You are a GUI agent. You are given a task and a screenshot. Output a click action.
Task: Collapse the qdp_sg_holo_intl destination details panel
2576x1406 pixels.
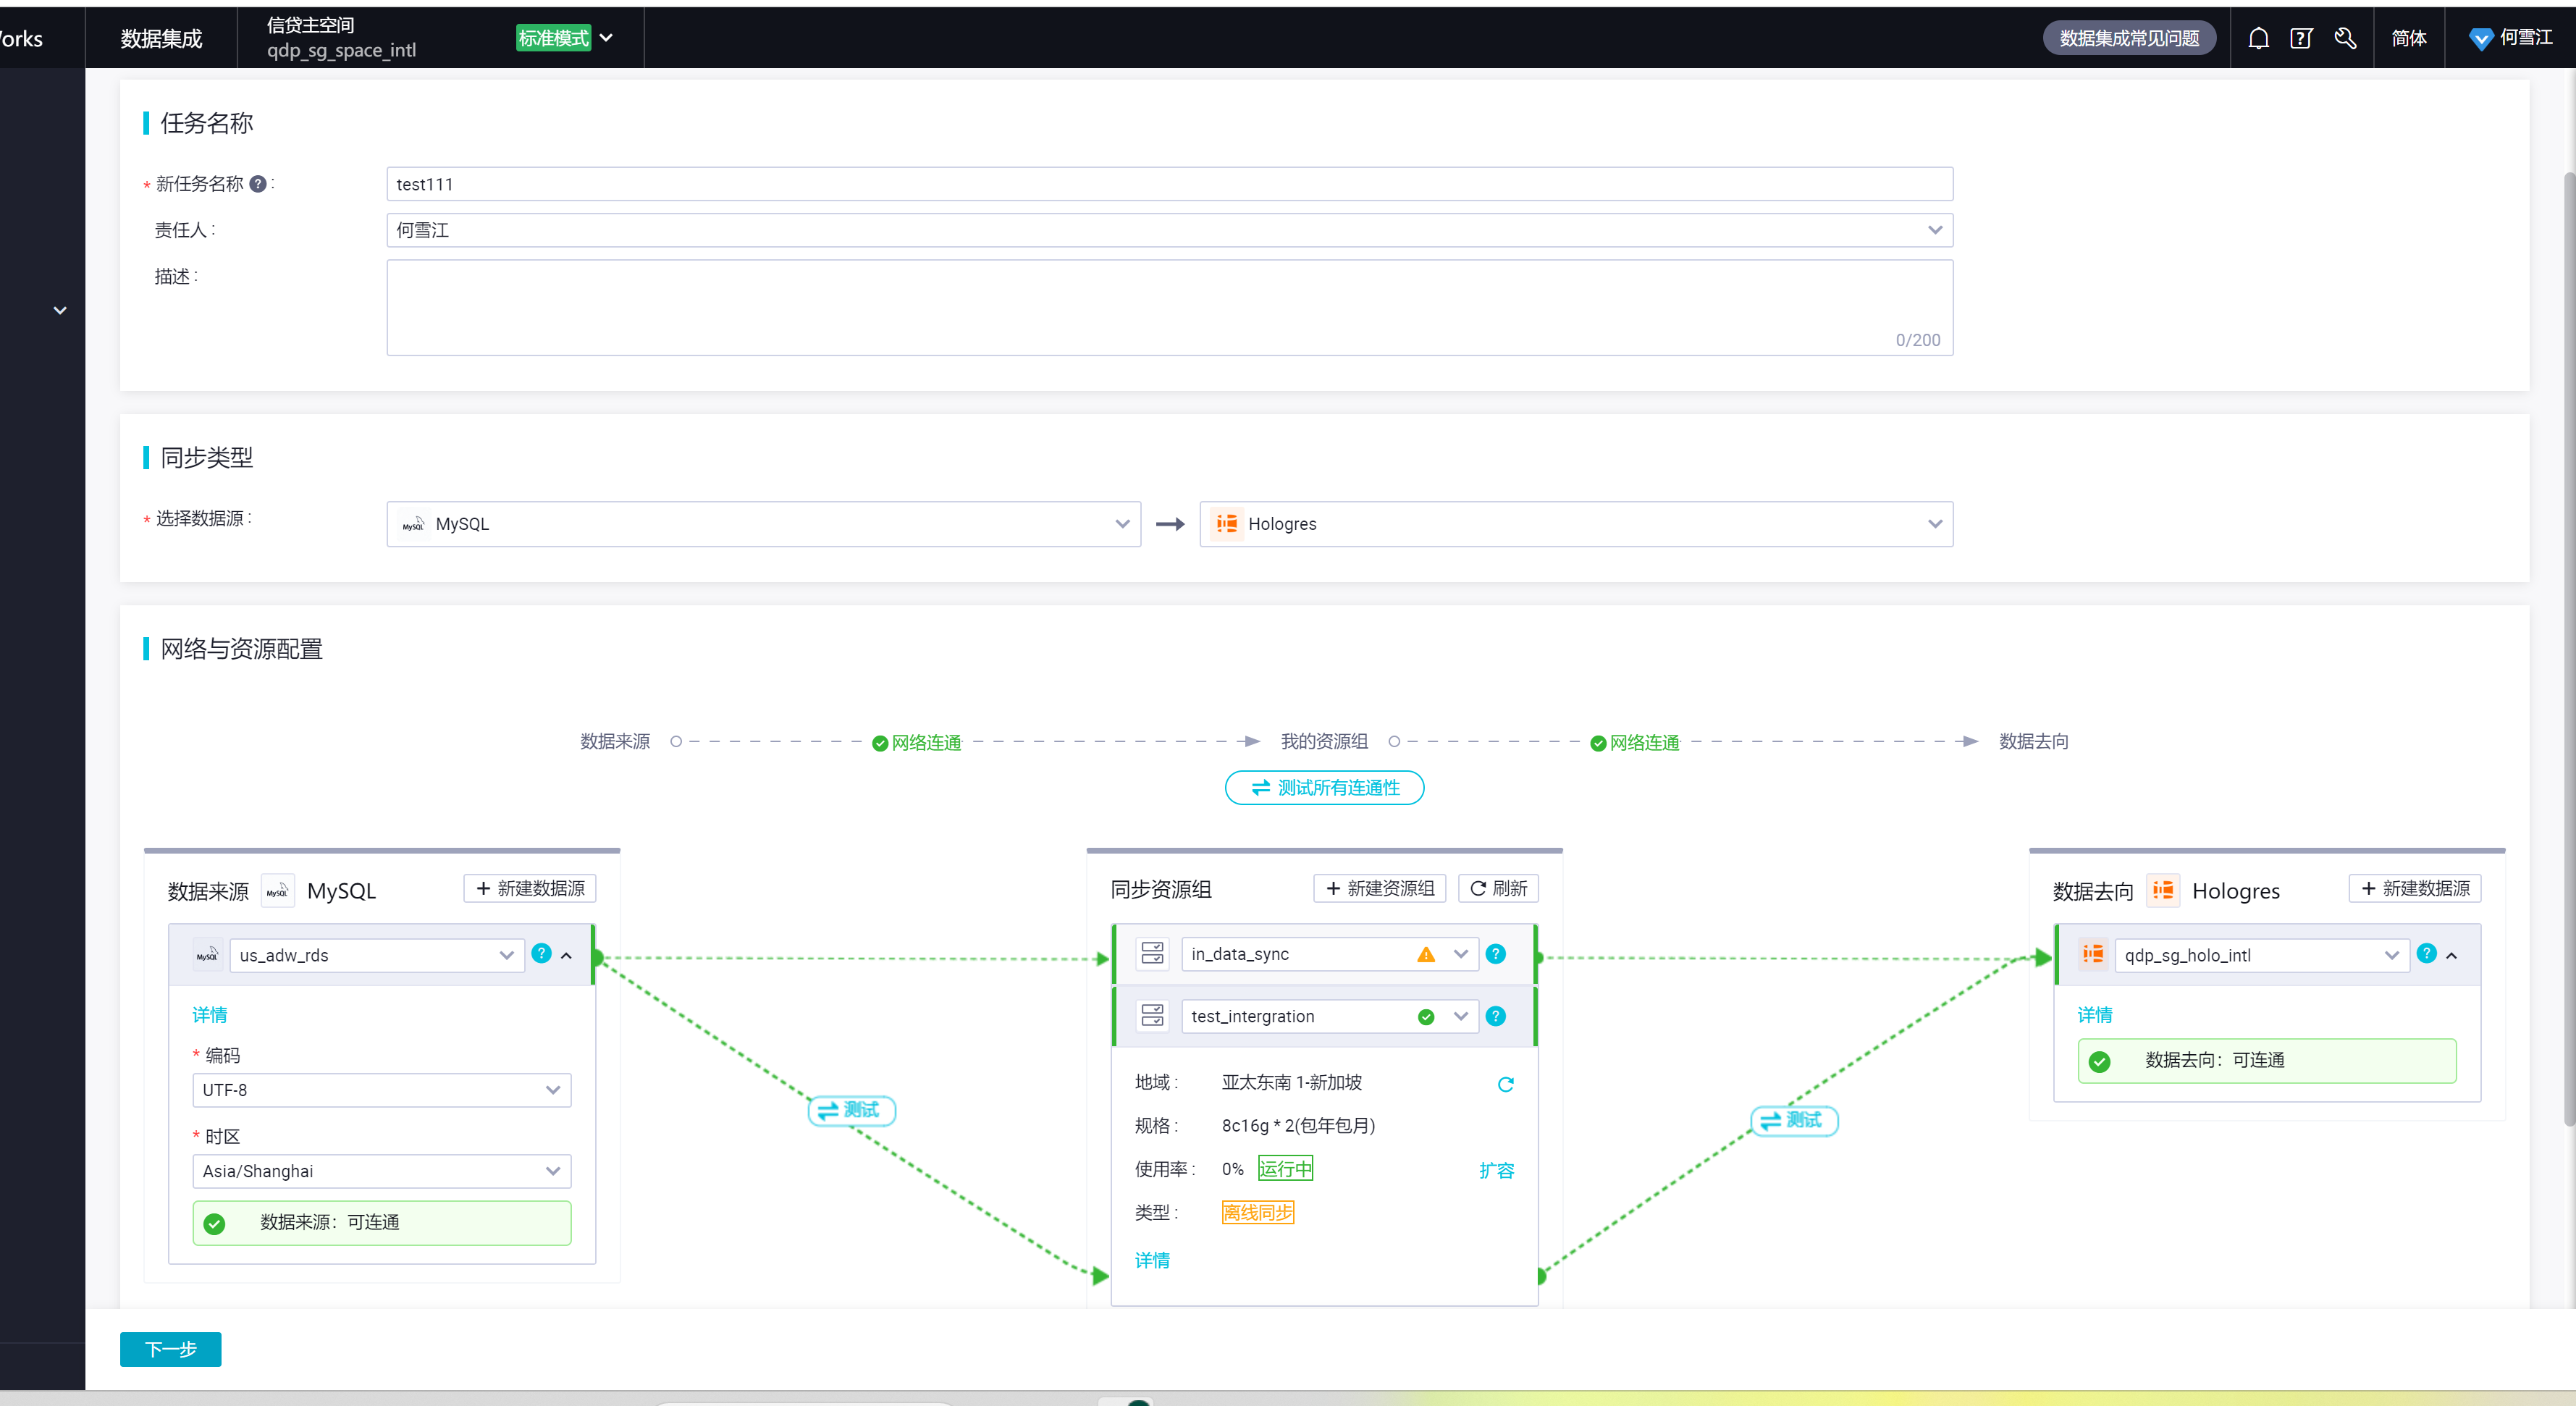point(2451,955)
